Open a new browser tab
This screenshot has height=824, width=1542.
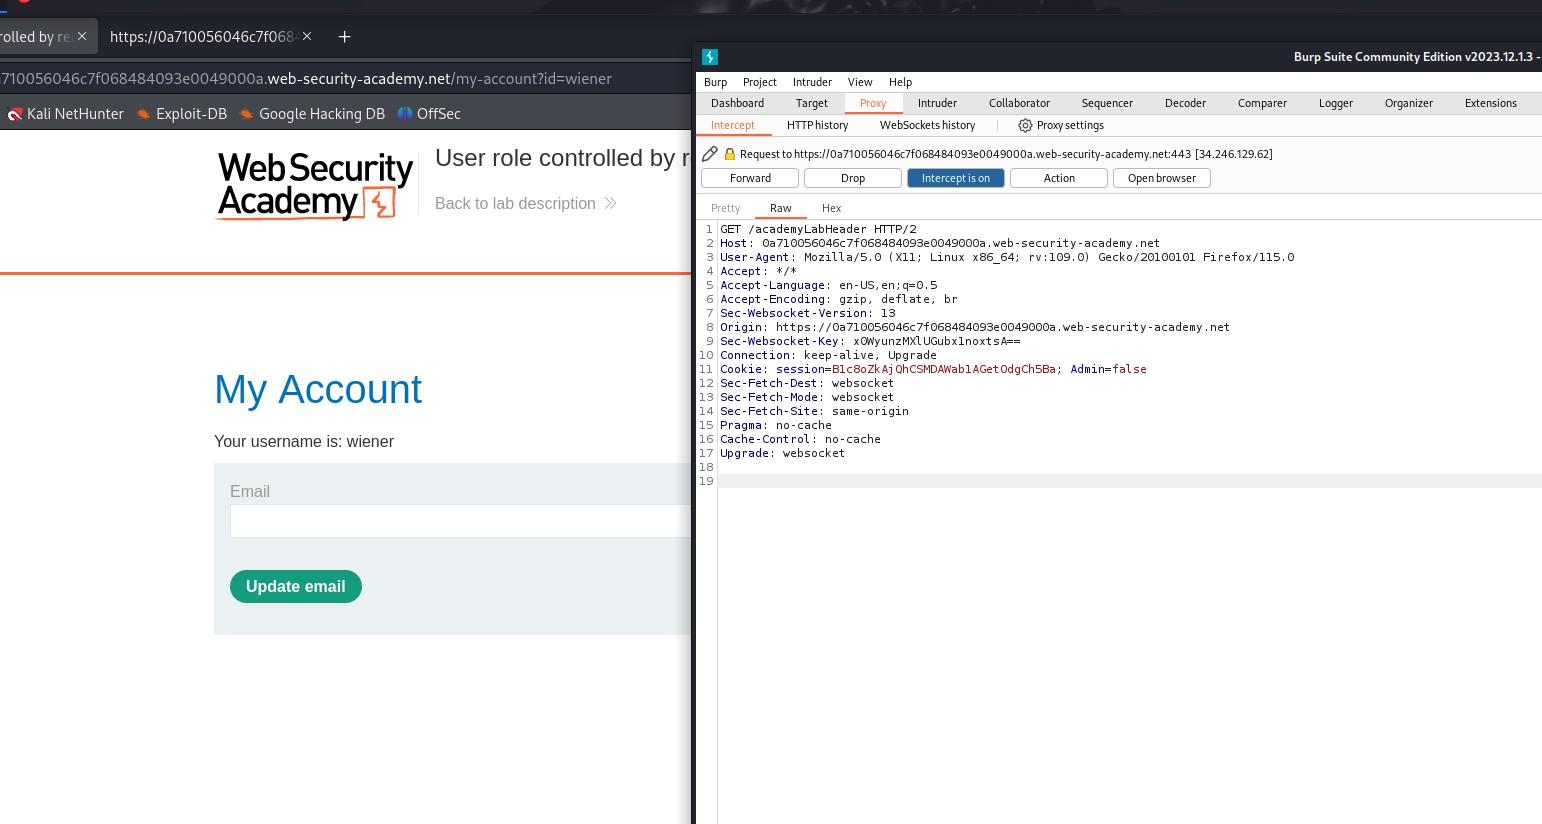click(344, 37)
